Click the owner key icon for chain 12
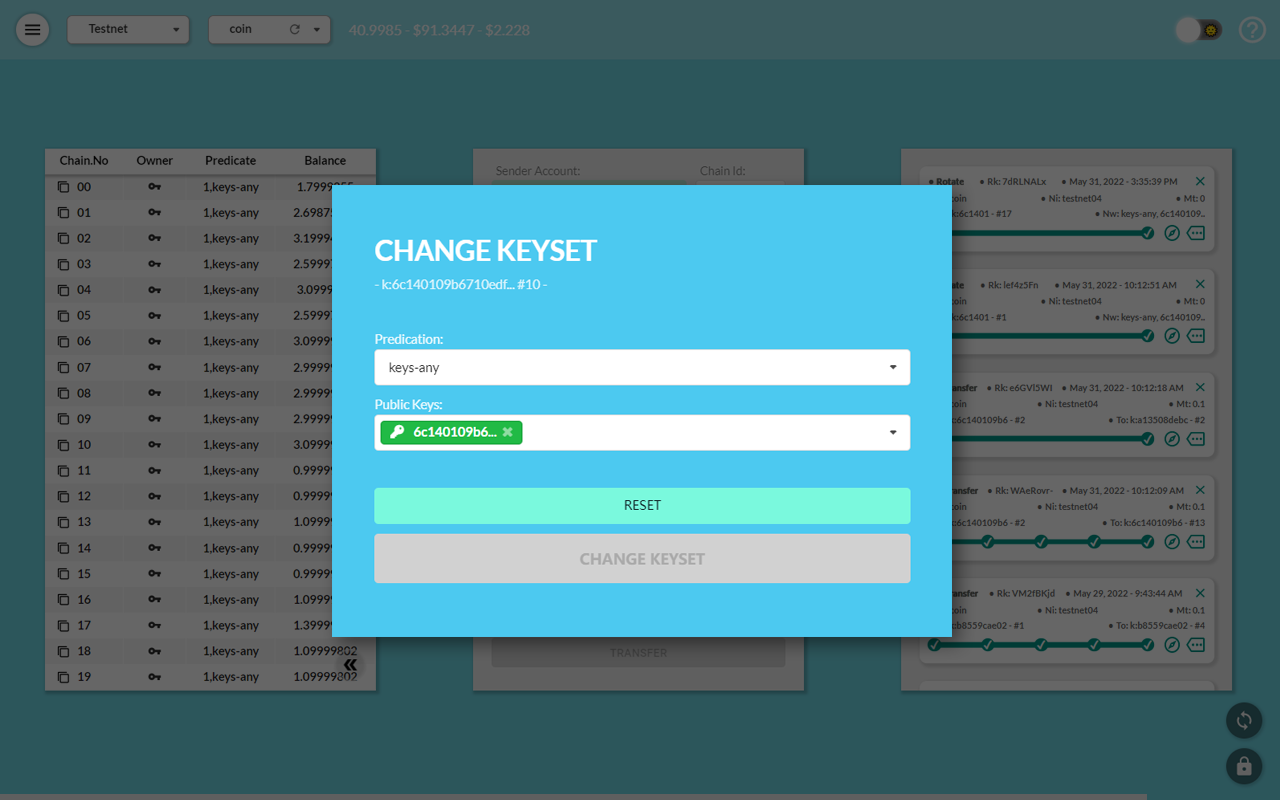 tap(154, 496)
